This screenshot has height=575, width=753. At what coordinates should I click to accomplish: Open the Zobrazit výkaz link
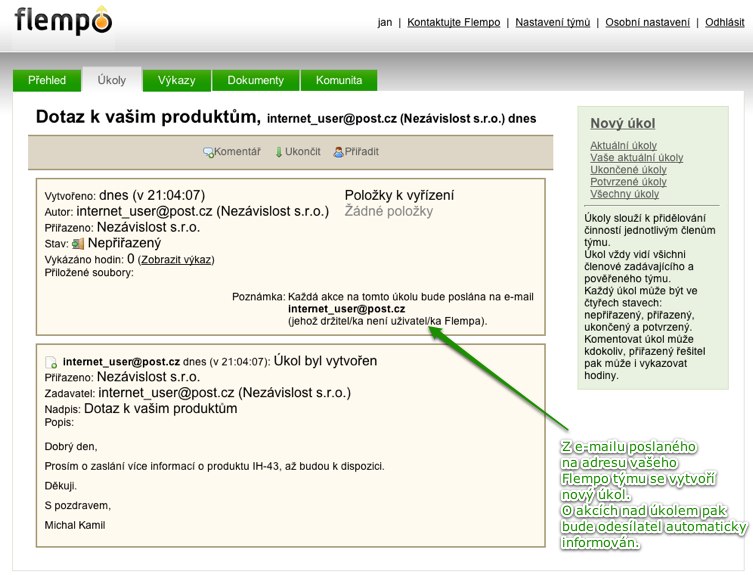point(176,260)
